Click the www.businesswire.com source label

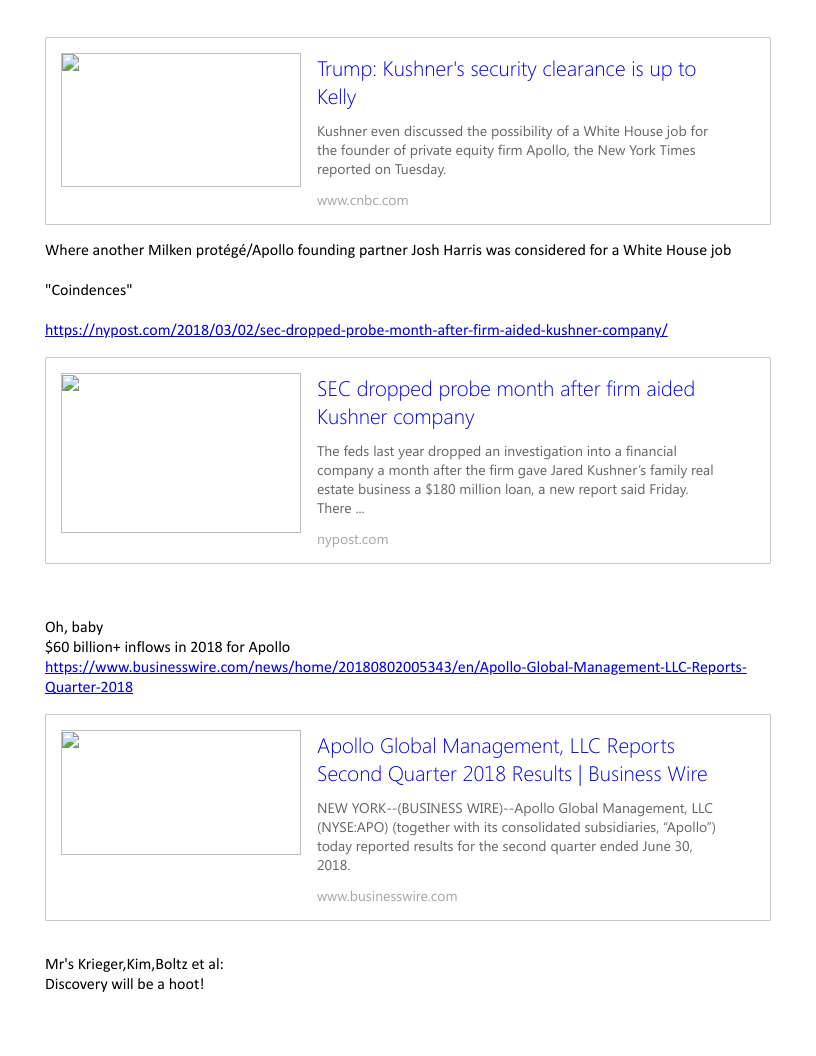387,896
